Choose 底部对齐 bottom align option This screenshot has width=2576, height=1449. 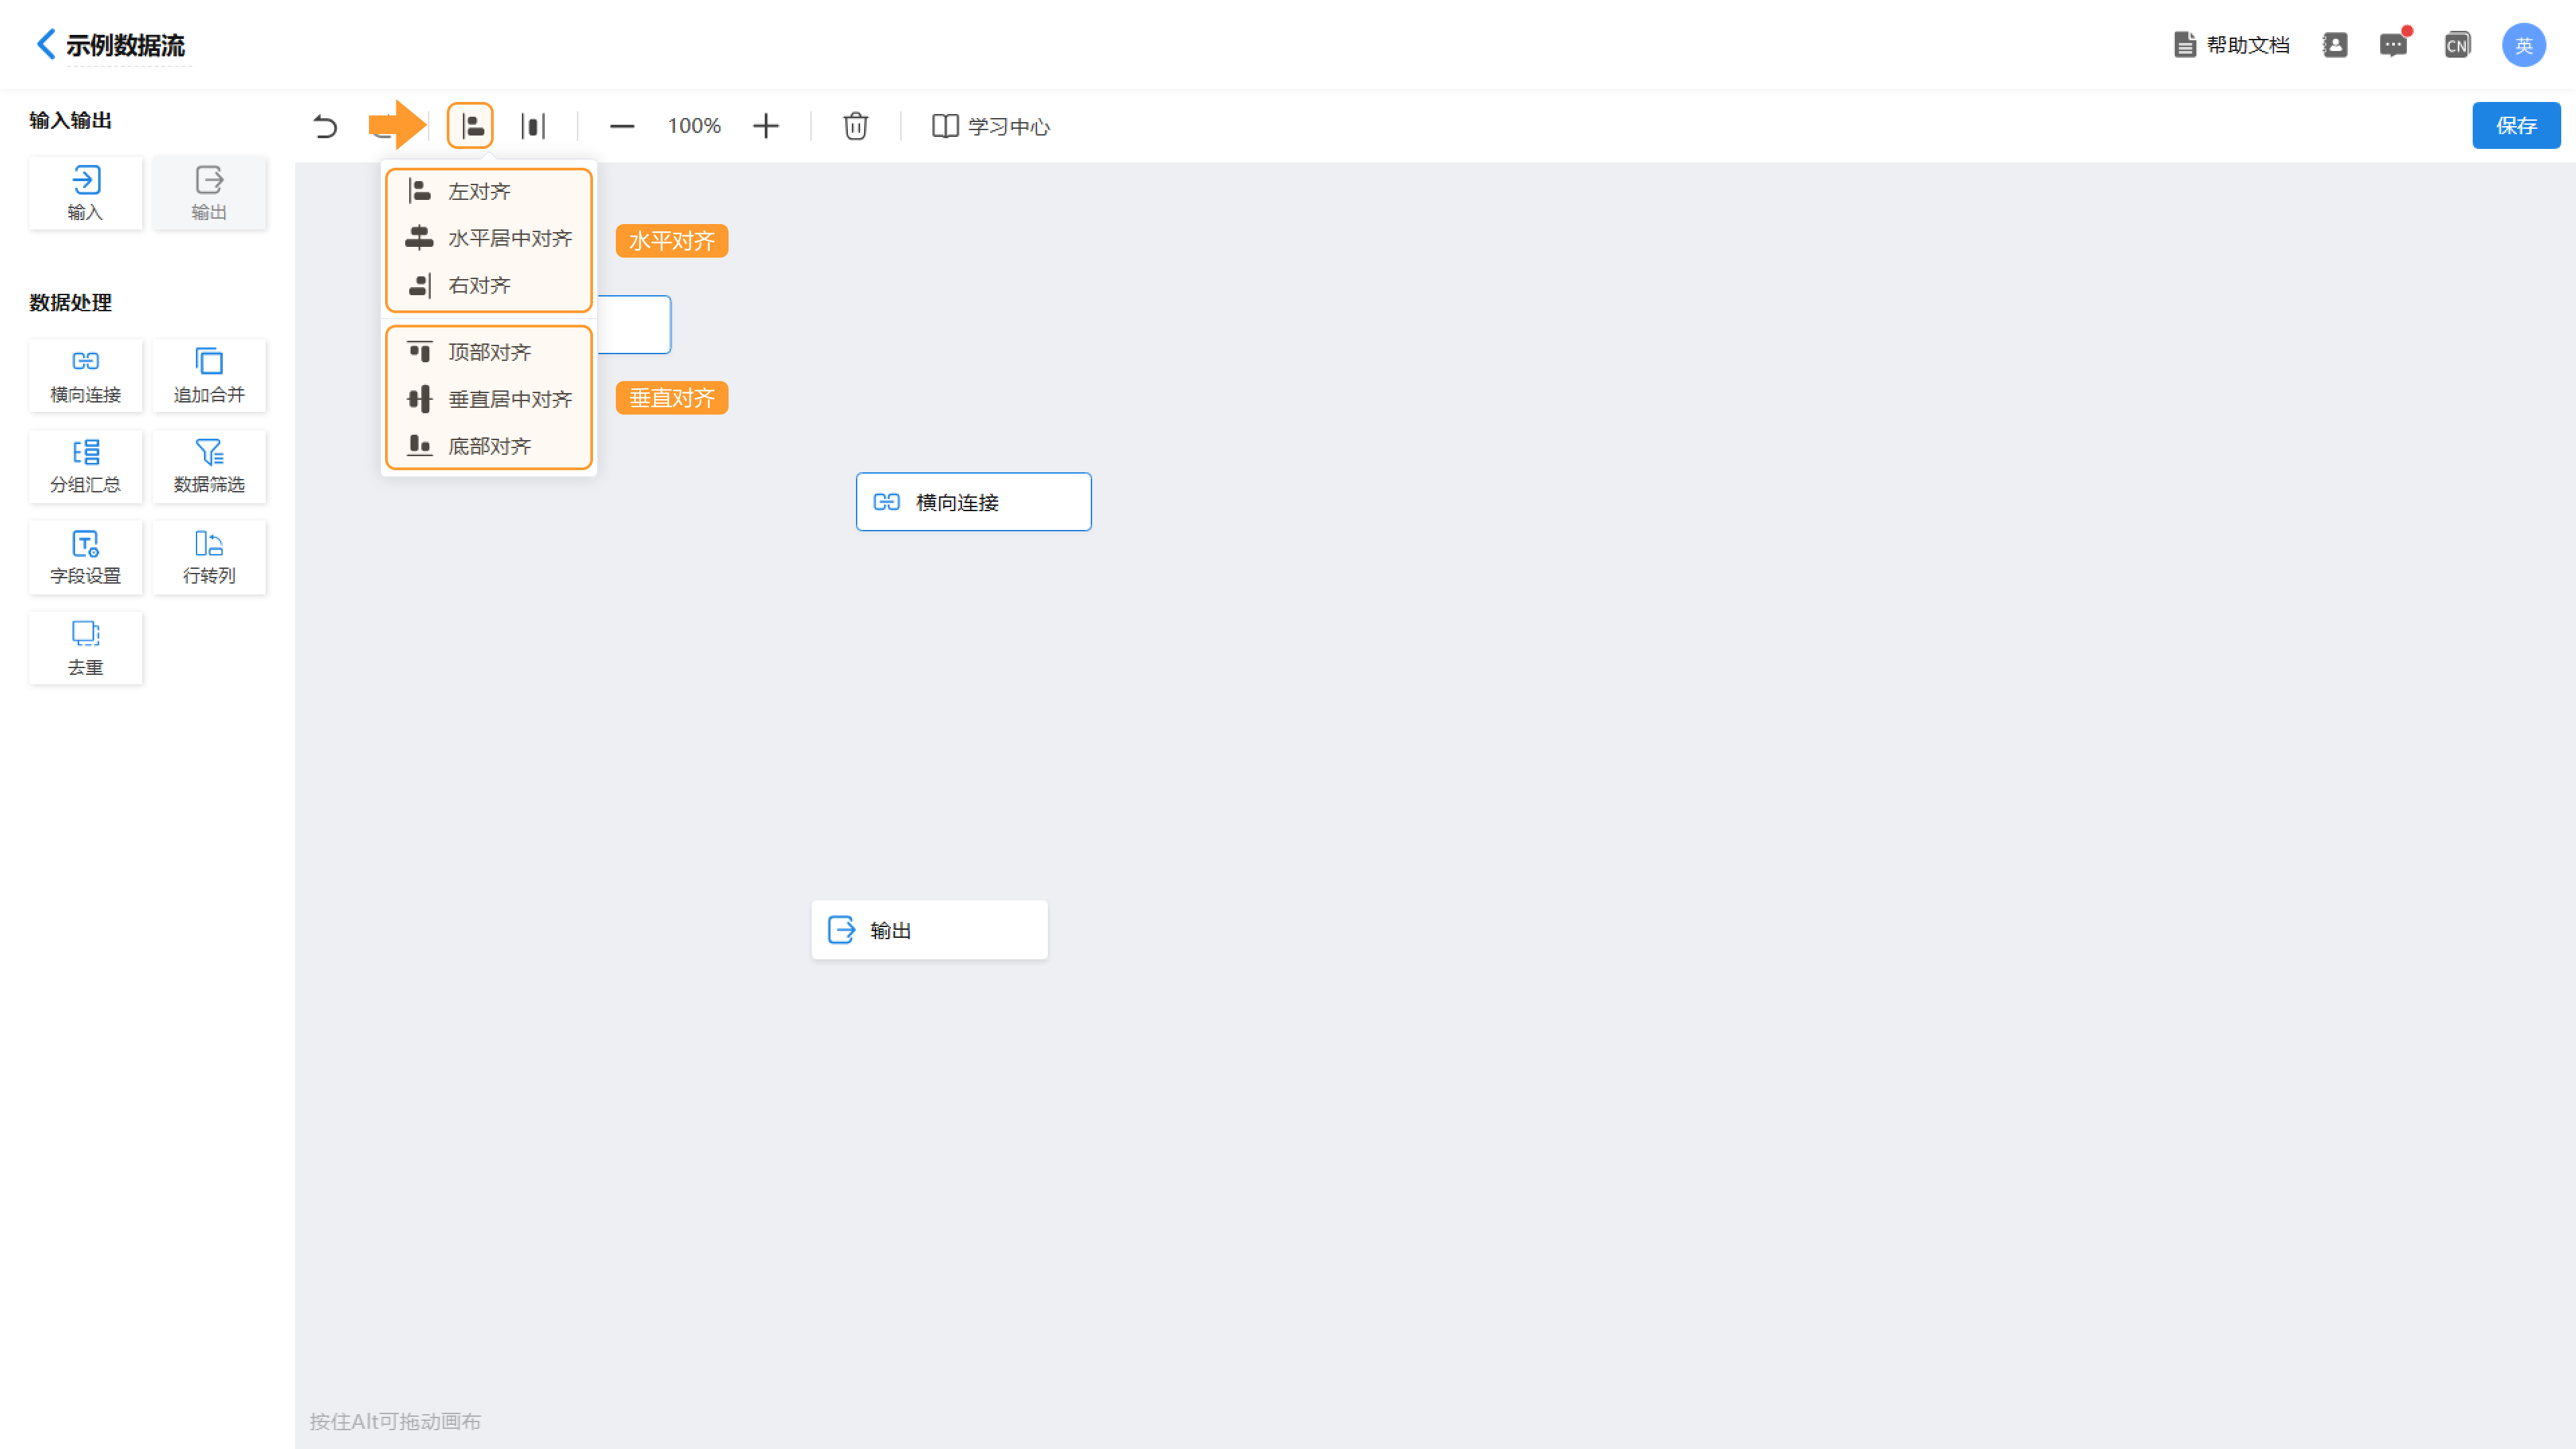(489, 446)
